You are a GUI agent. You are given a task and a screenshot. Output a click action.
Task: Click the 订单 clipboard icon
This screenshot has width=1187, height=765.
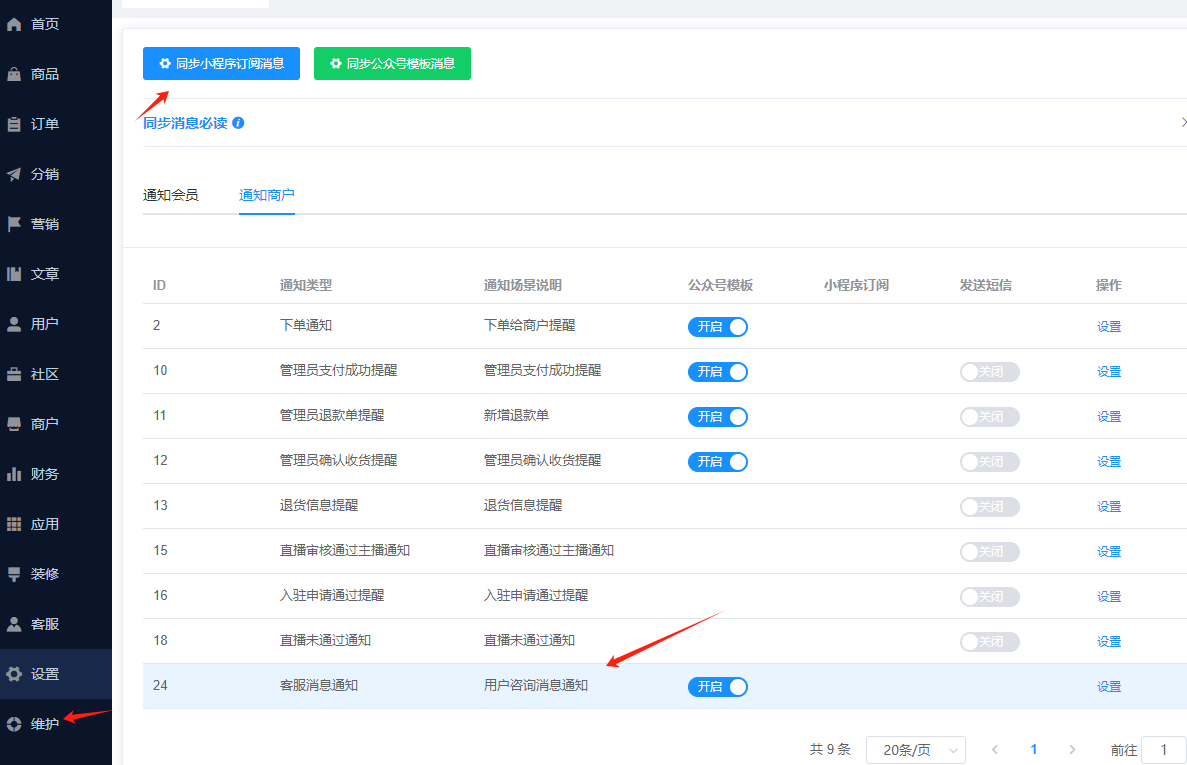14,124
